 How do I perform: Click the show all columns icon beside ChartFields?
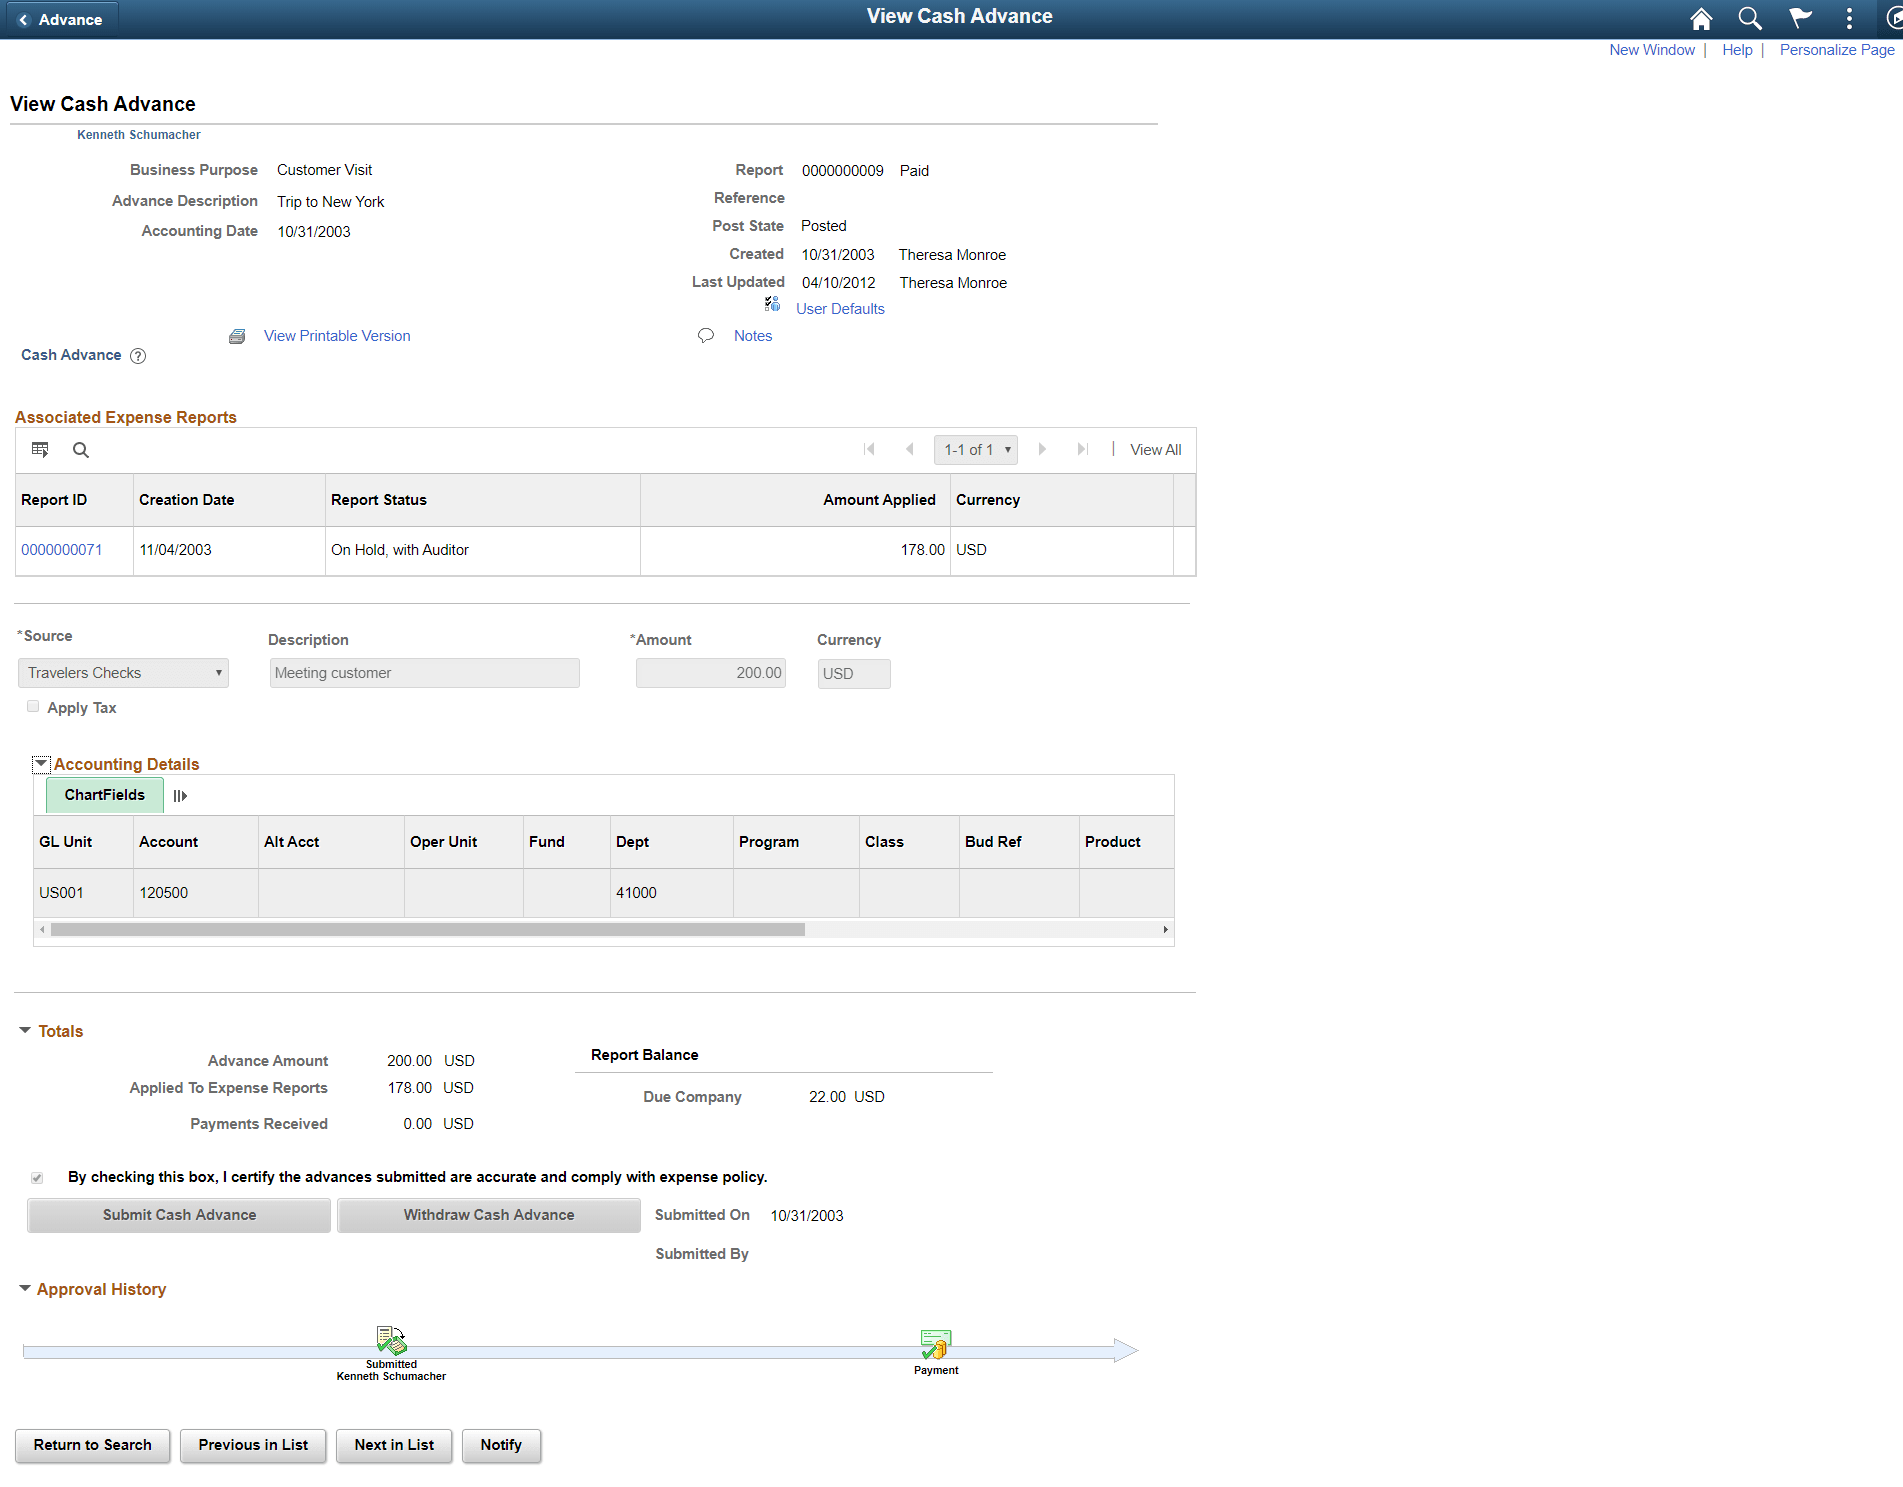pos(180,795)
